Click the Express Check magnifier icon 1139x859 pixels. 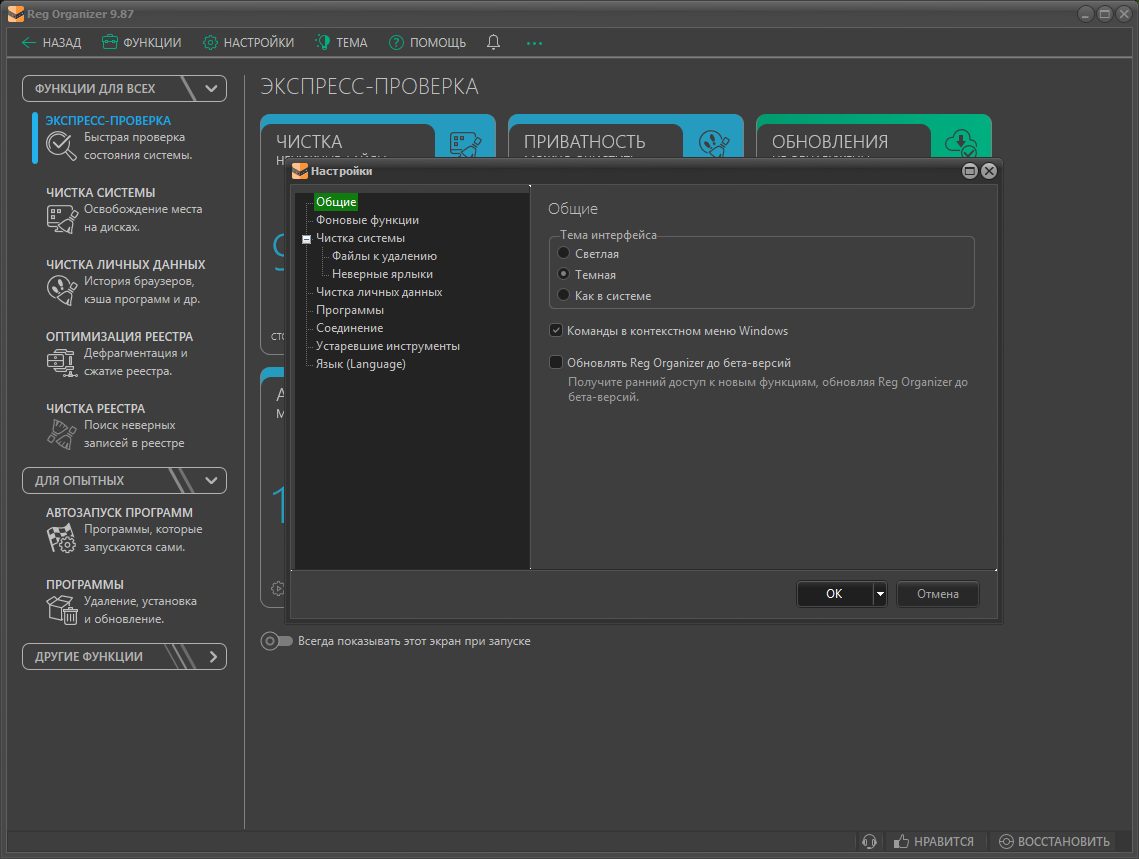pyautogui.click(x=61, y=146)
